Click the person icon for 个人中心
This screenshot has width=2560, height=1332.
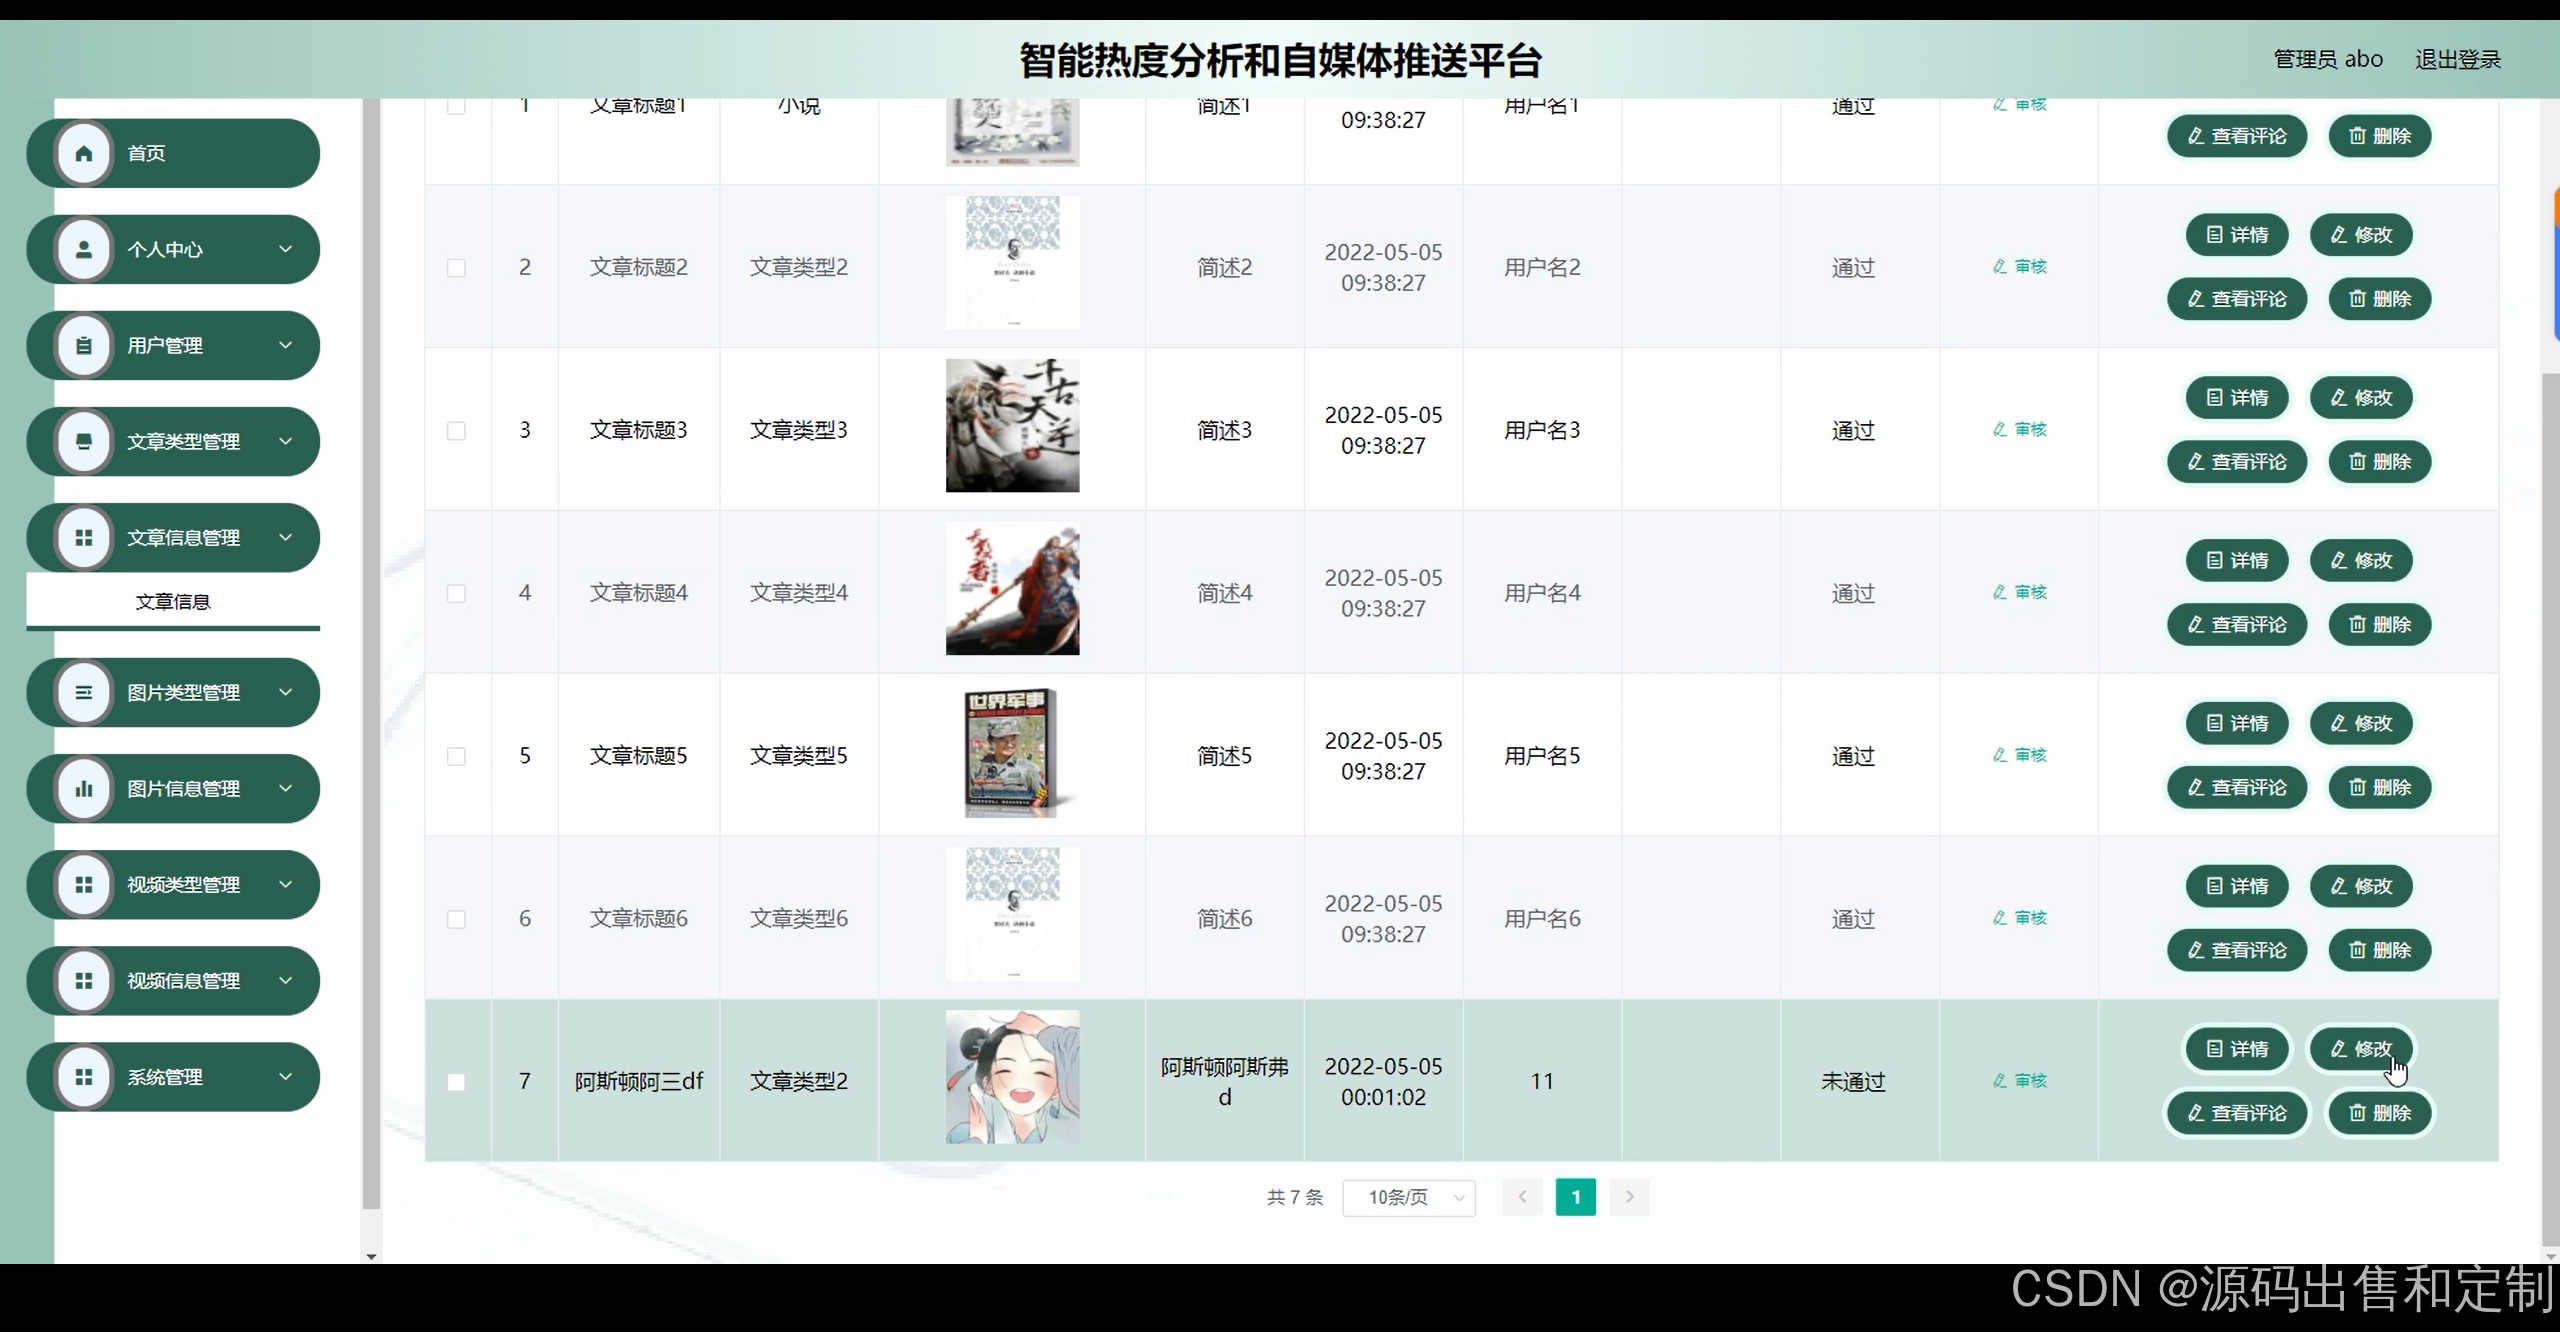pyautogui.click(x=84, y=249)
